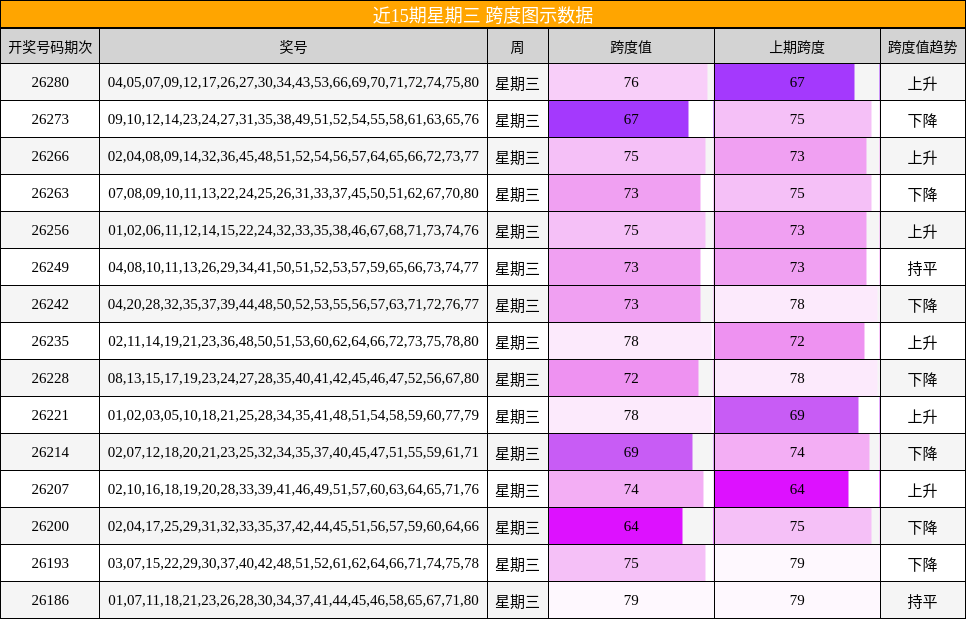Click issue number 26193

50,563
